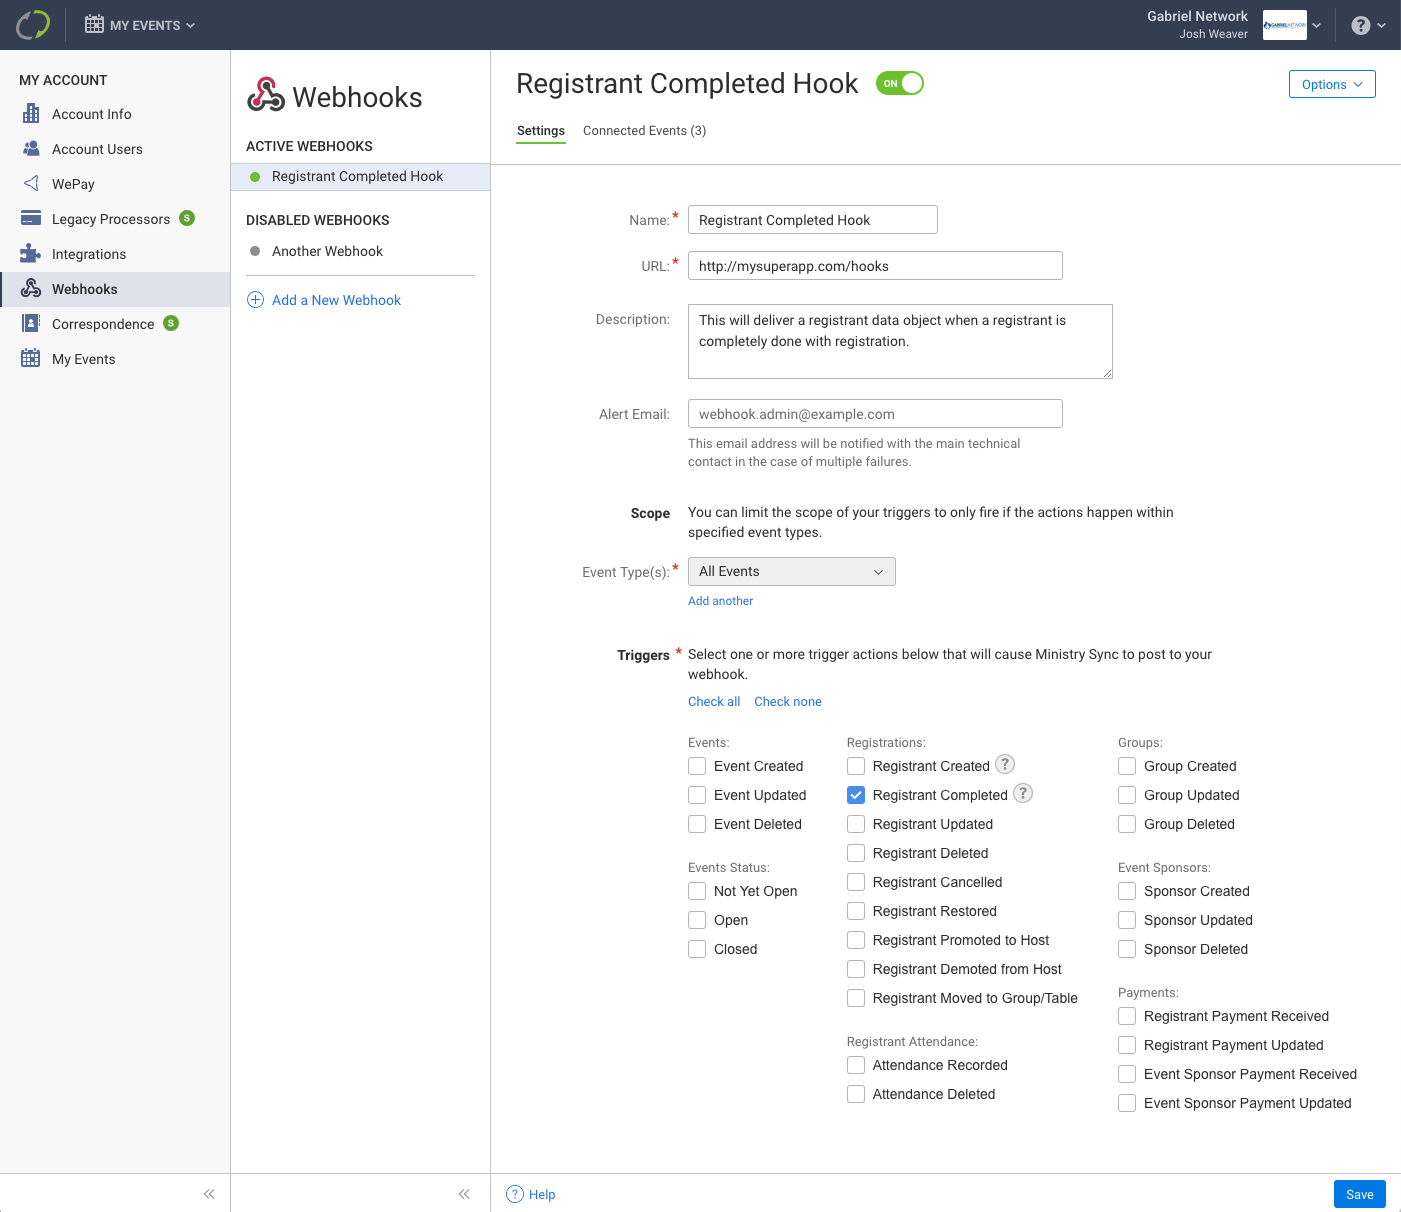Click the Legacy Processors card icon
The width and height of the screenshot is (1401, 1212).
point(31,219)
